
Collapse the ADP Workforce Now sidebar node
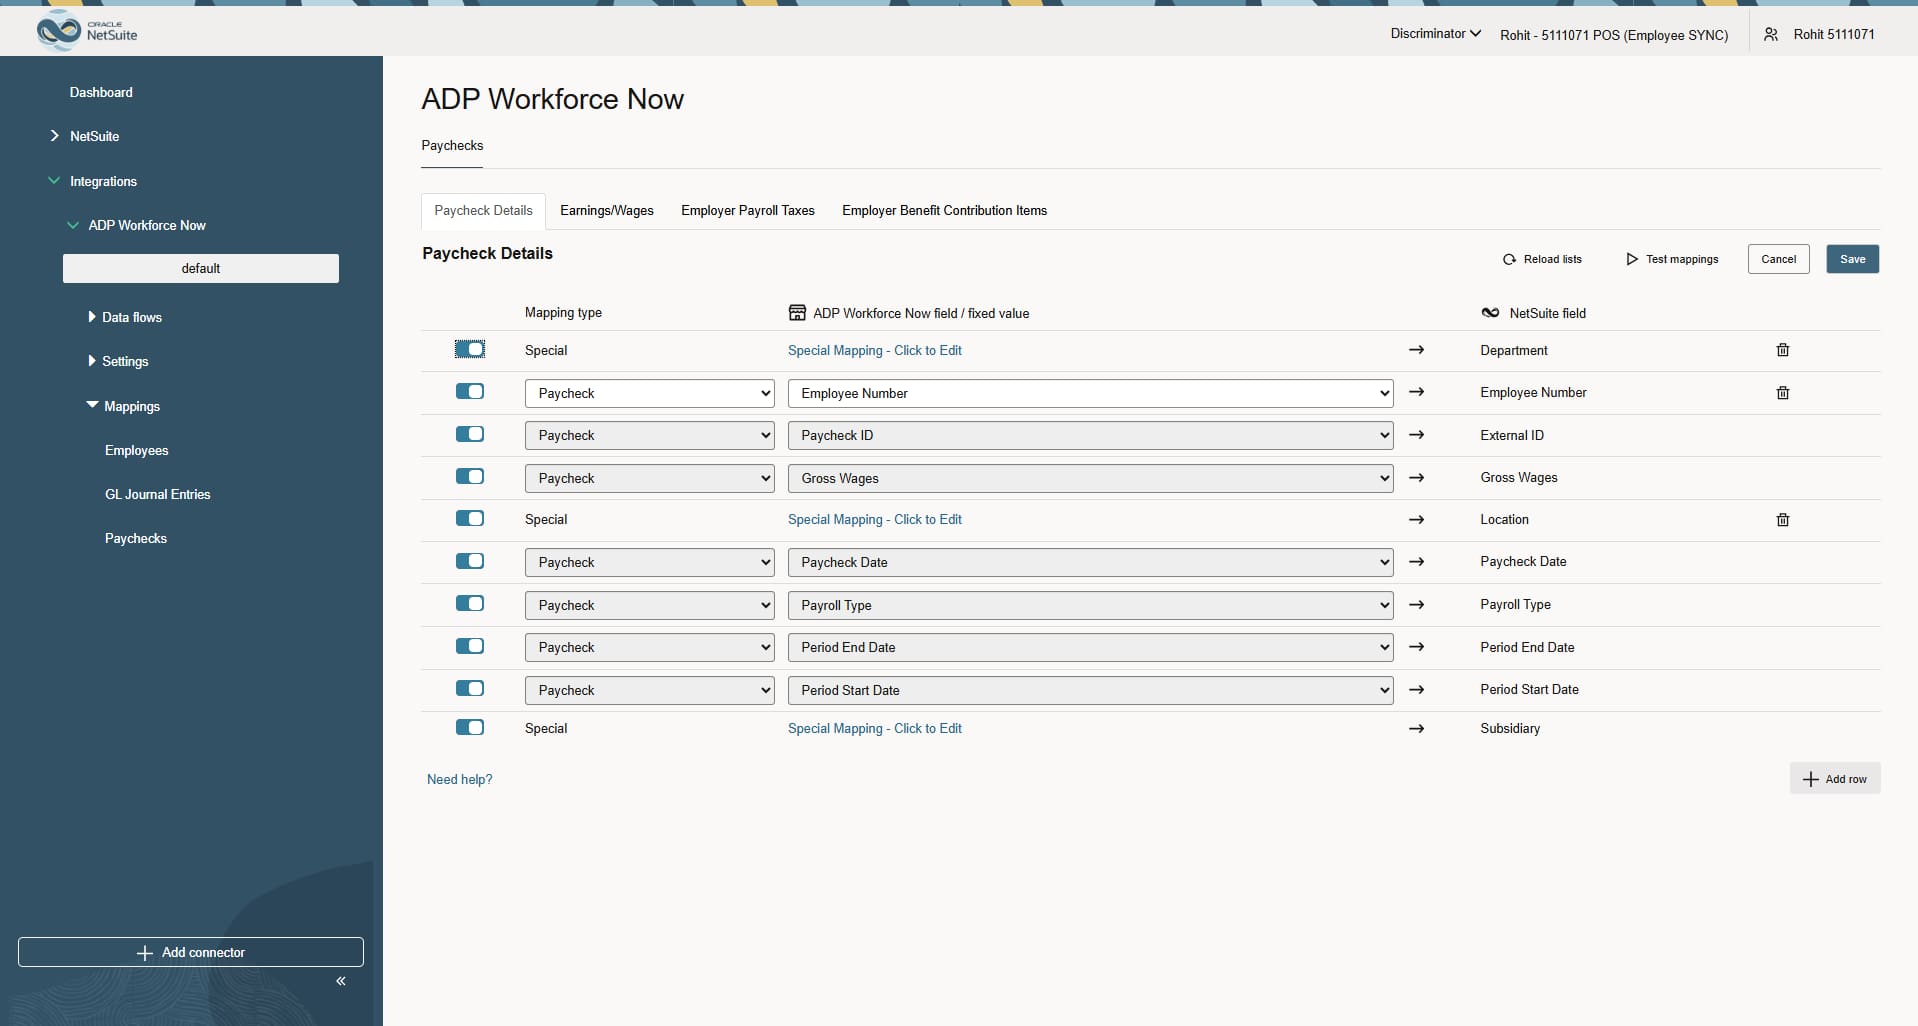[x=73, y=225]
